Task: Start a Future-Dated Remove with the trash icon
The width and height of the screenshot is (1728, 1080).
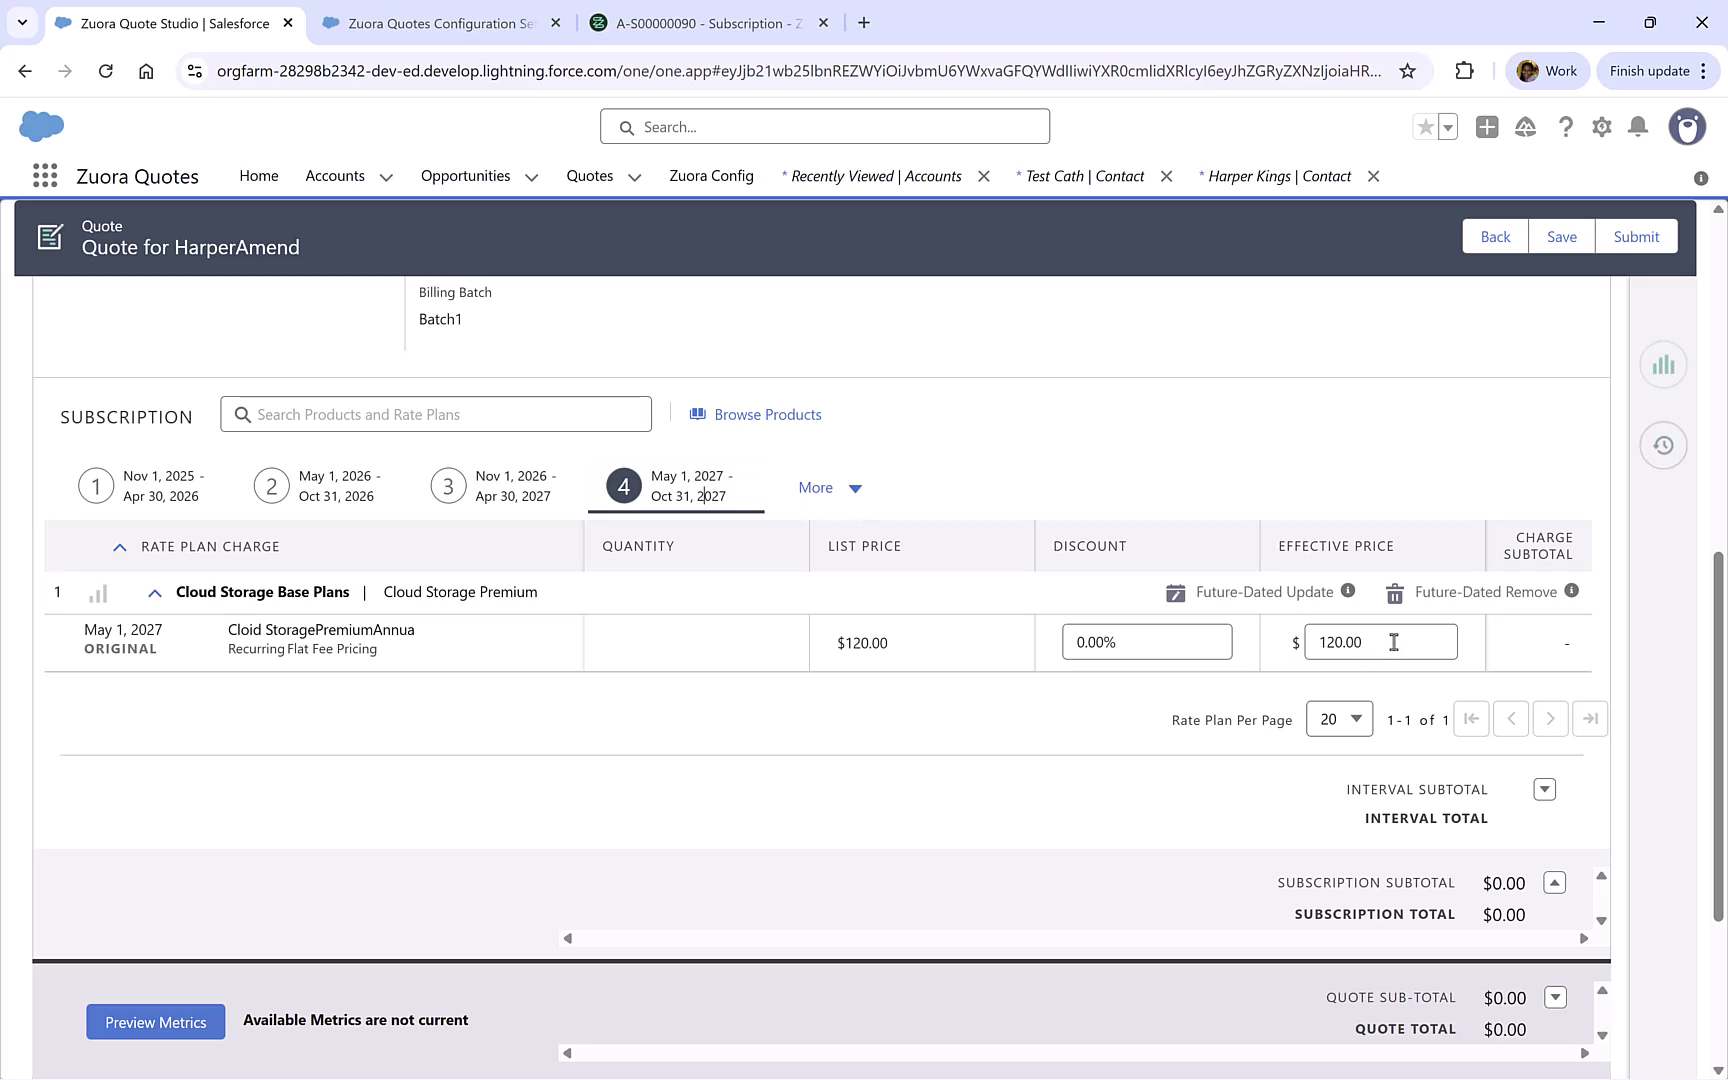Action: 1394,592
